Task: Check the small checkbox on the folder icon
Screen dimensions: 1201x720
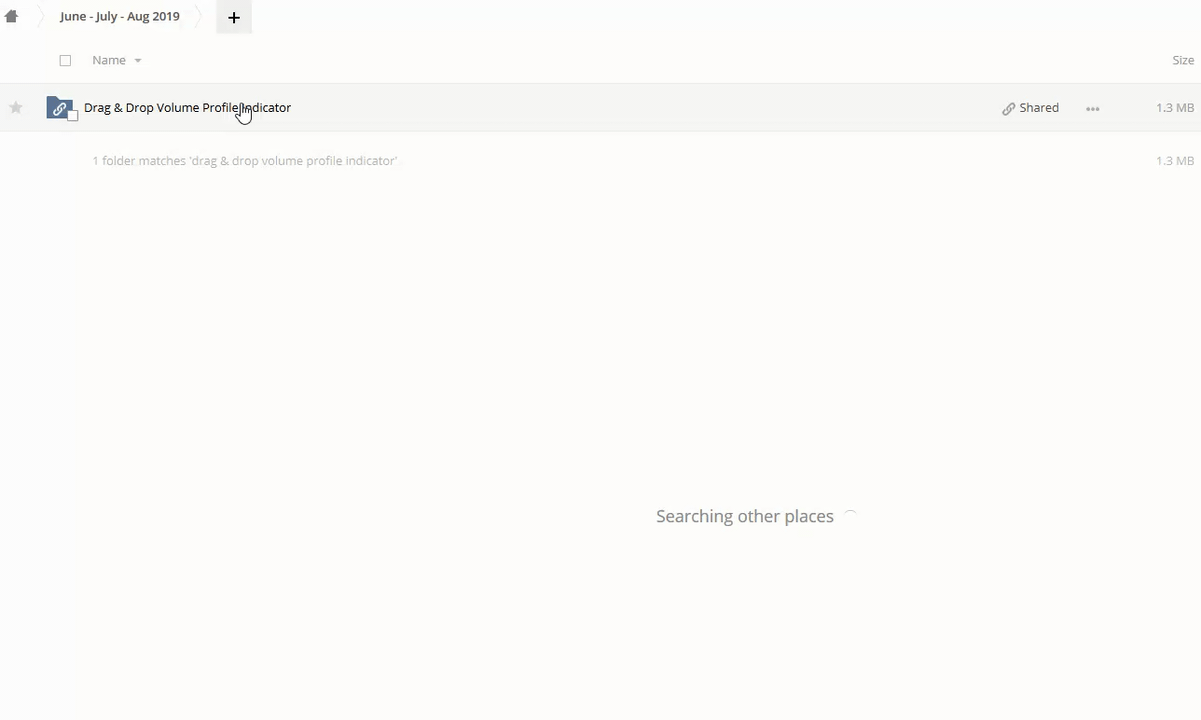Action: pos(72,116)
